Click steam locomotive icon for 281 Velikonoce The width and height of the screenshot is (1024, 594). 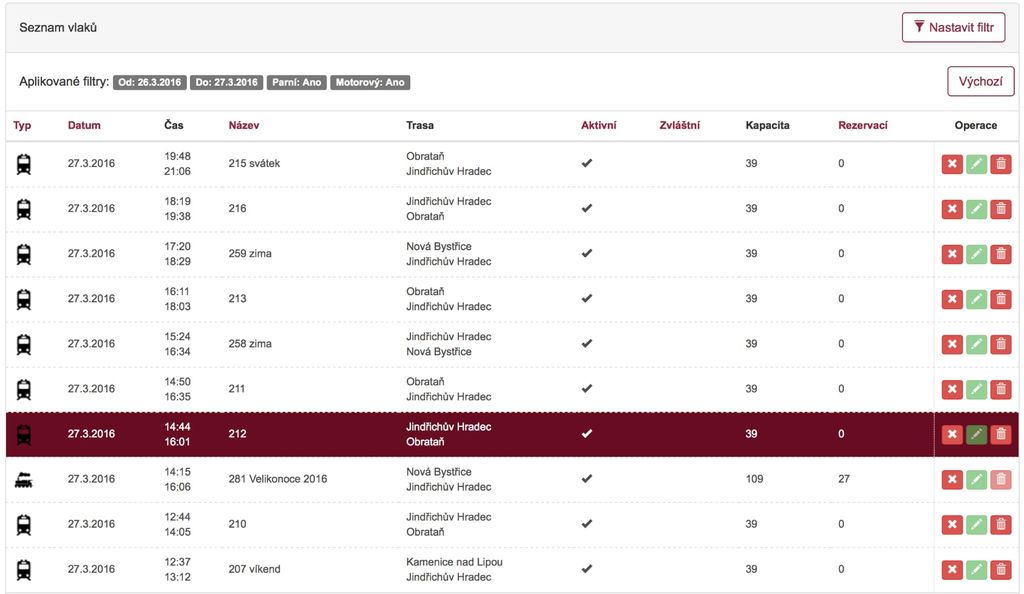[24, 480]
